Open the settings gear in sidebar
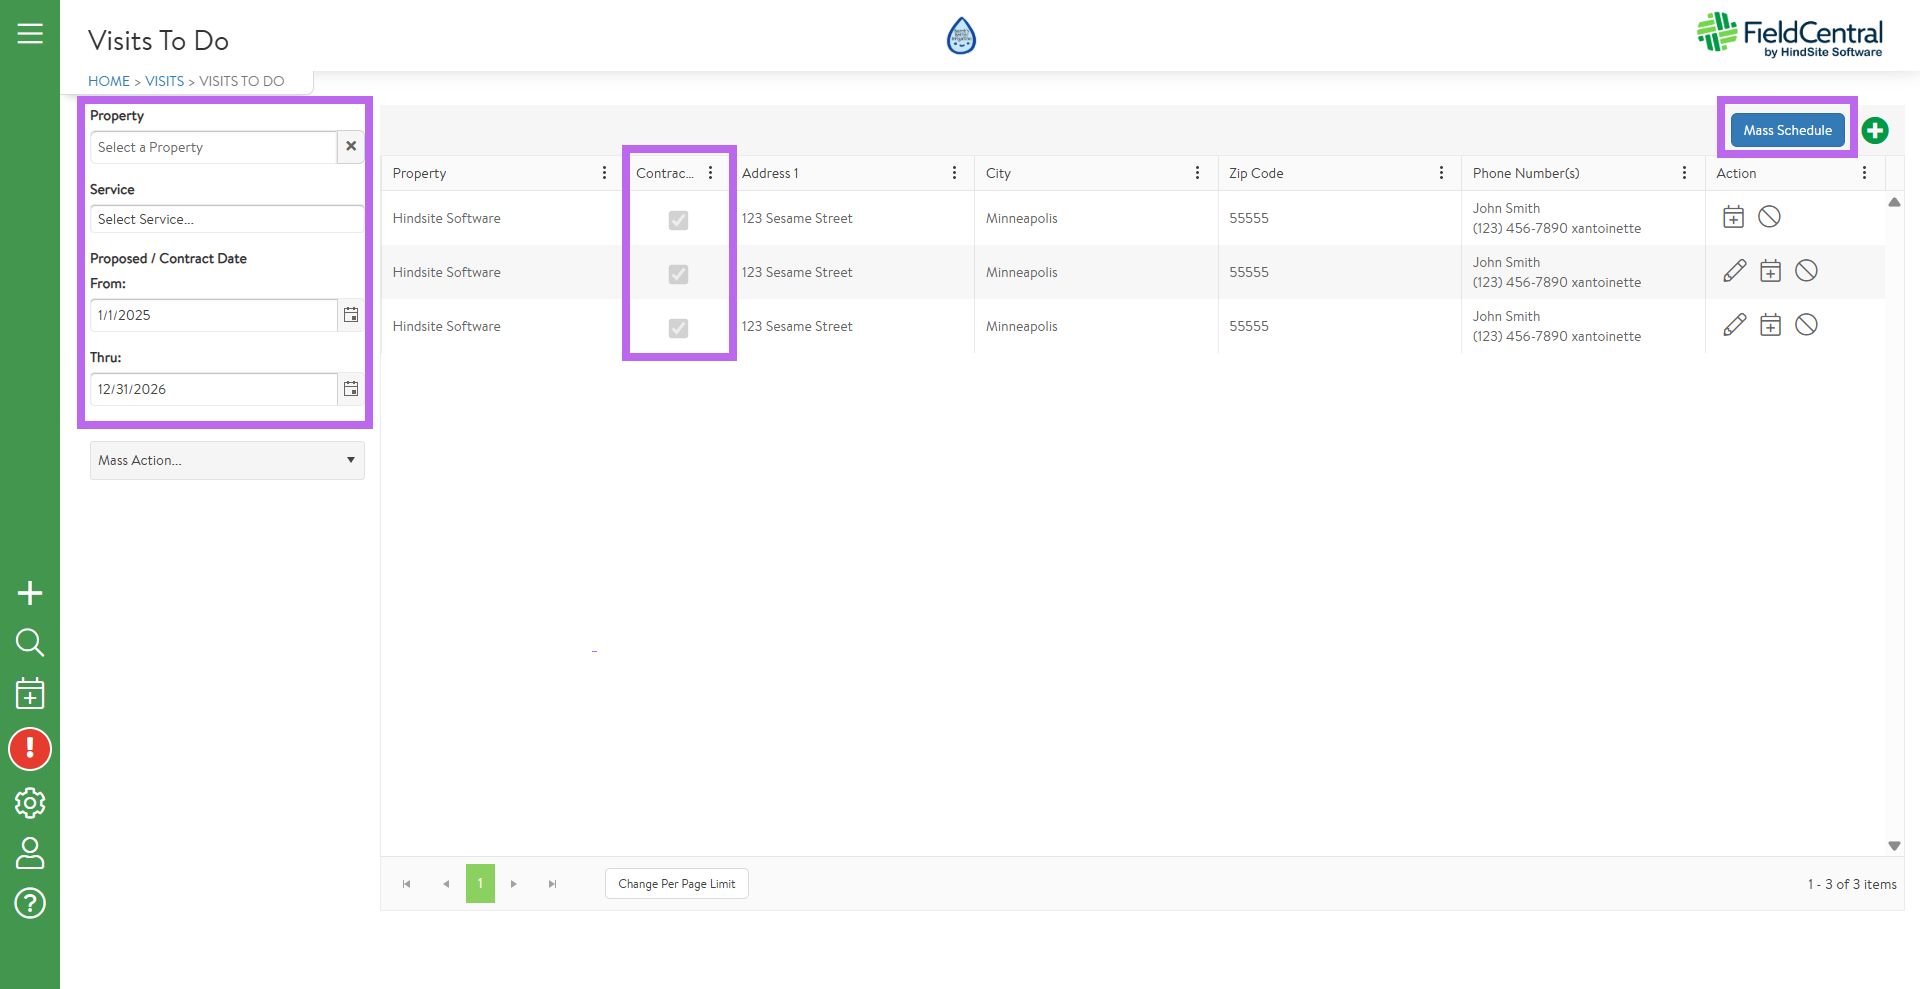Screen dimensions: 1920x989 30,802
